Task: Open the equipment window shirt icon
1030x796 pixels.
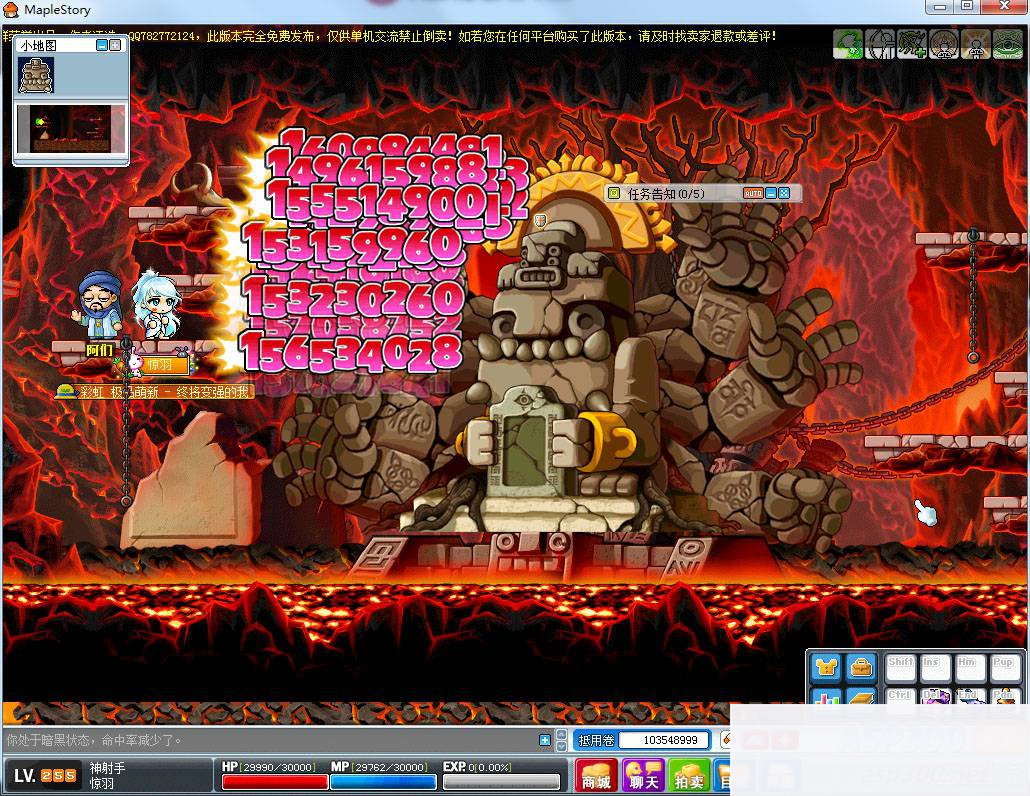Action: point(826,667)
